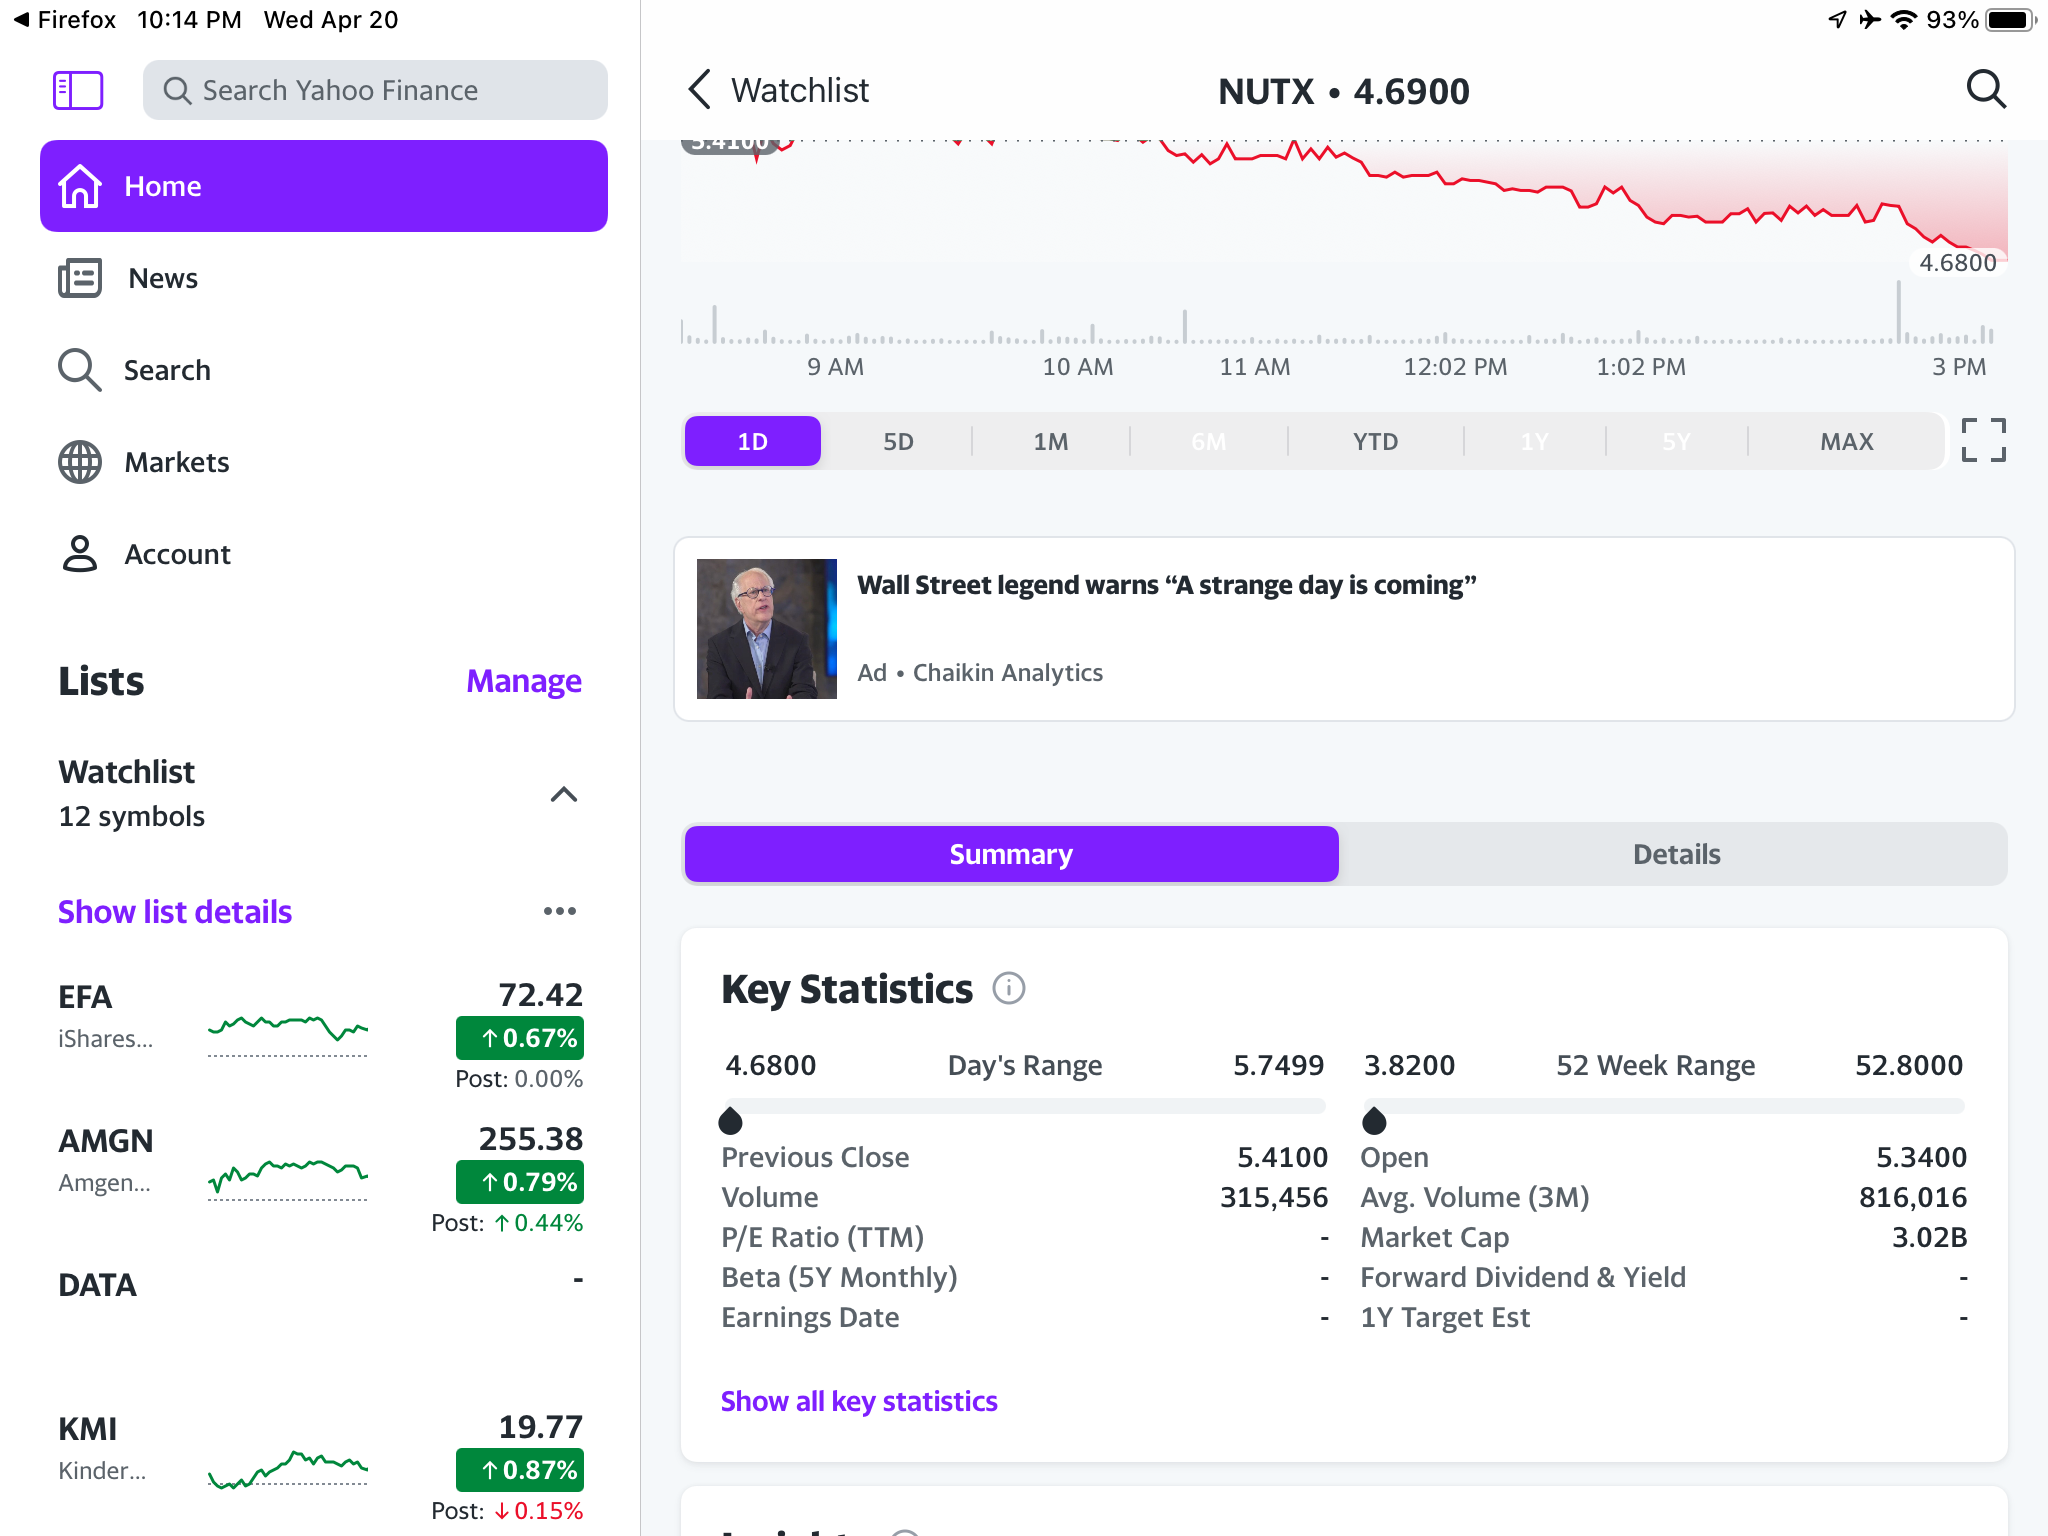
Task: Click the Open value 5.3400
Action: click(1921, 1157)
